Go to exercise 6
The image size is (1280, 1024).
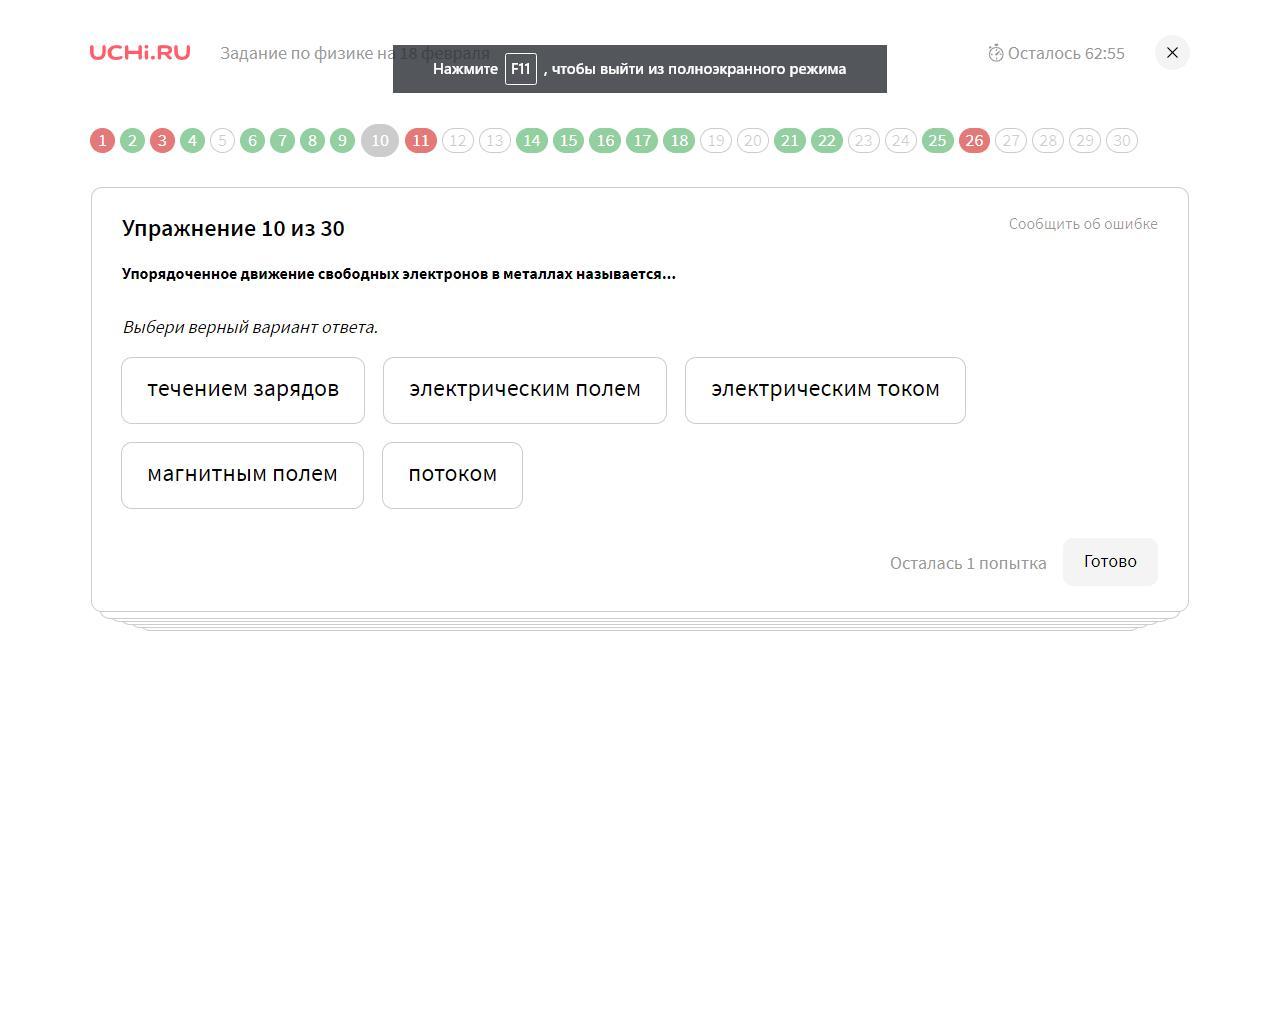[x=252, y=141]
